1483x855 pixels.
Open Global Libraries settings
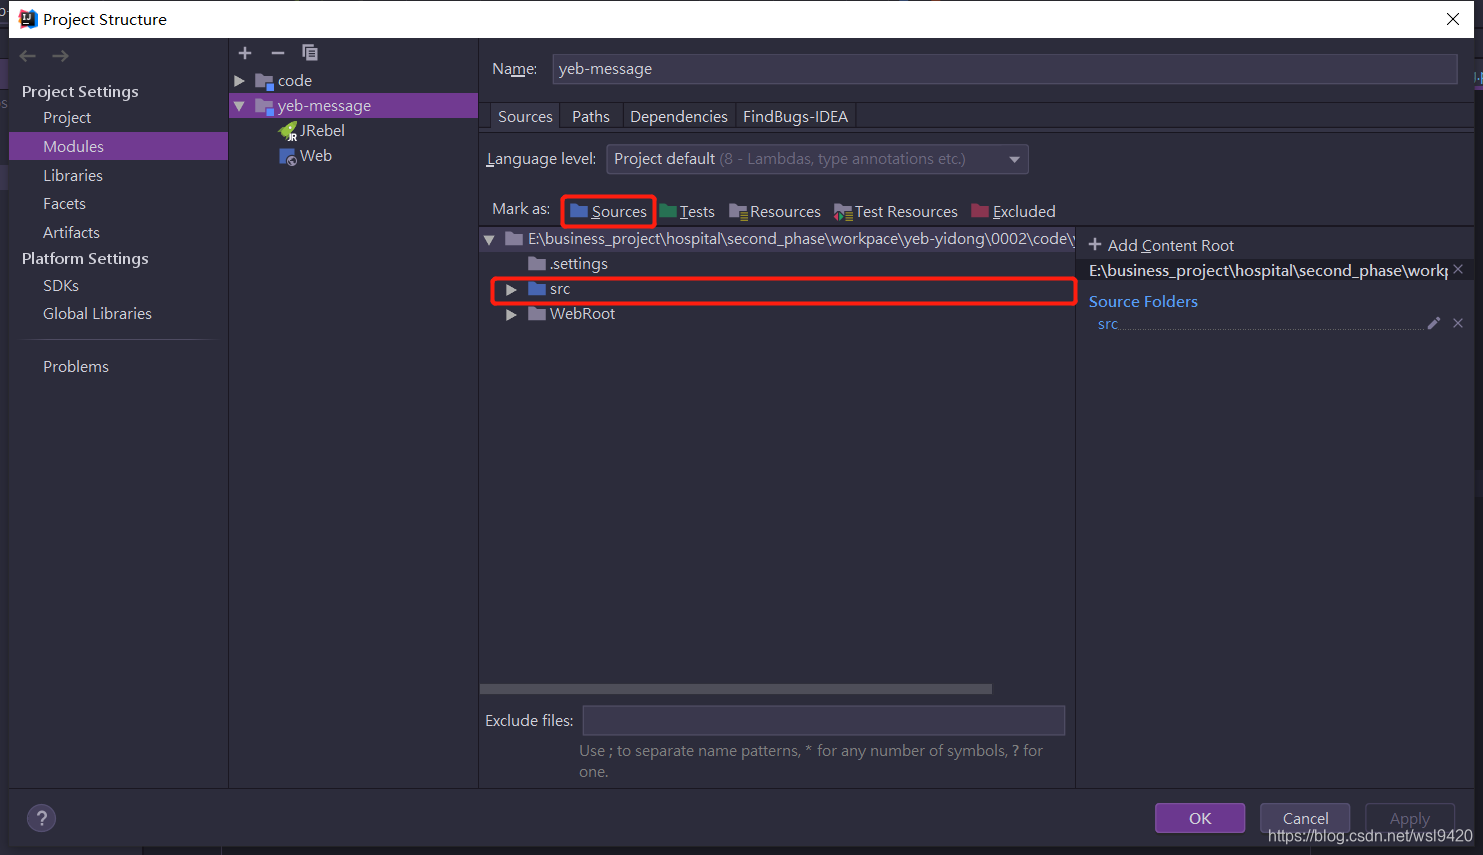coord(97,314)
